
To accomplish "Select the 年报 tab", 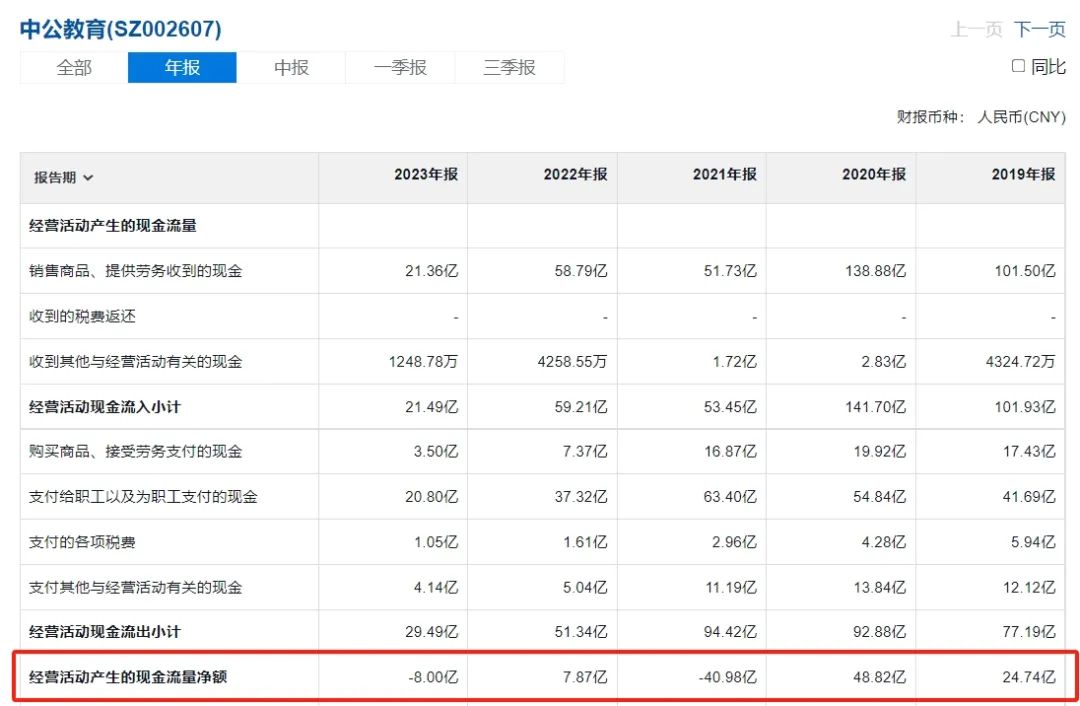I will coord(183,68).
